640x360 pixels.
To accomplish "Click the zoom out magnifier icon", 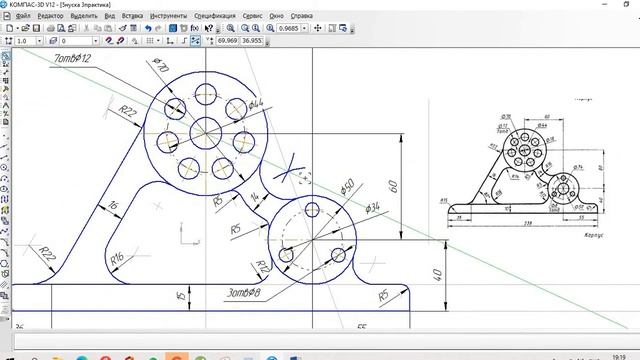I will tap(256, 28).
